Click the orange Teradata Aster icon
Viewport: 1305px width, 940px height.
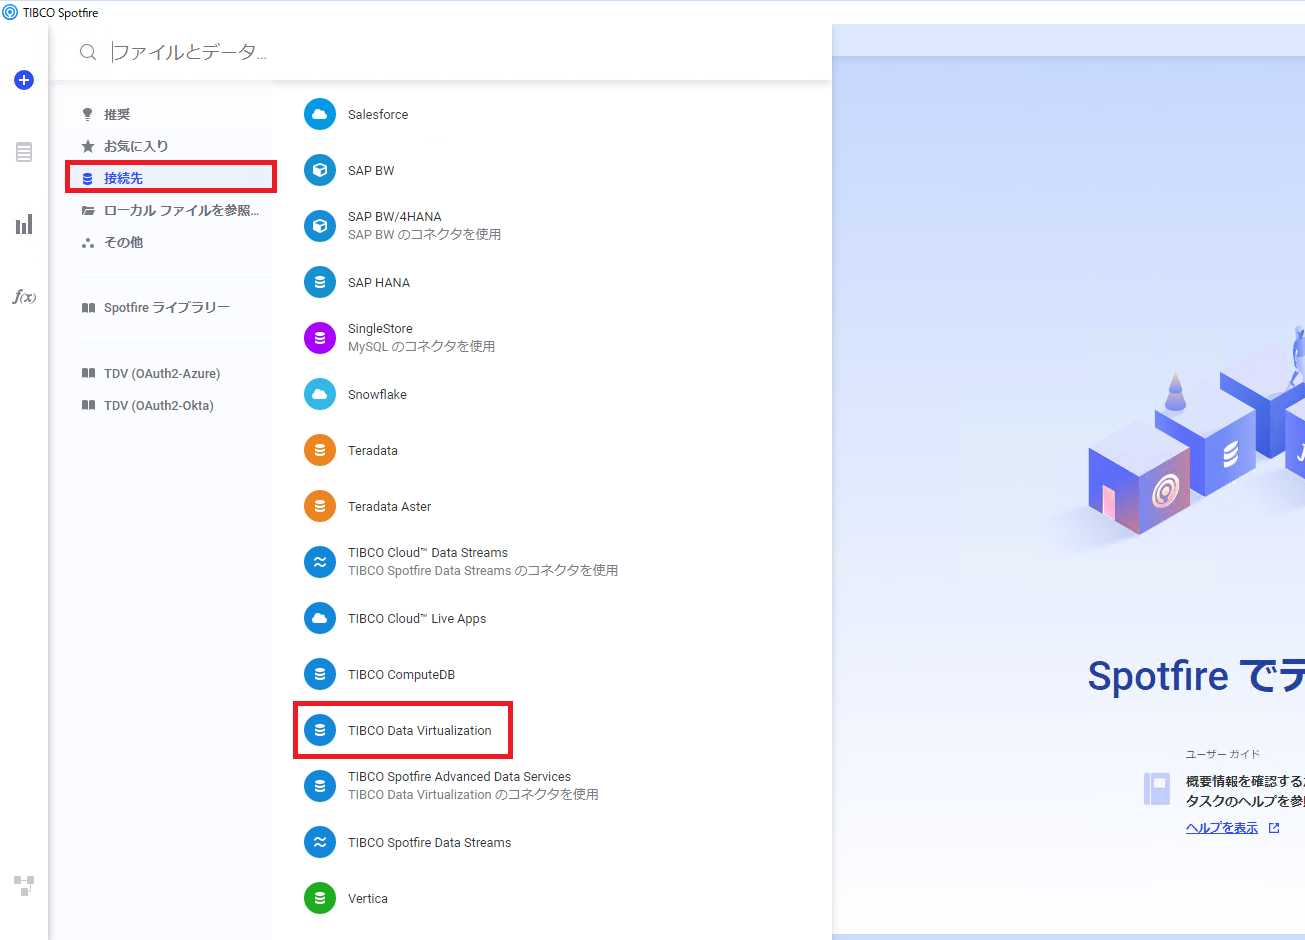tap(320, 507)
